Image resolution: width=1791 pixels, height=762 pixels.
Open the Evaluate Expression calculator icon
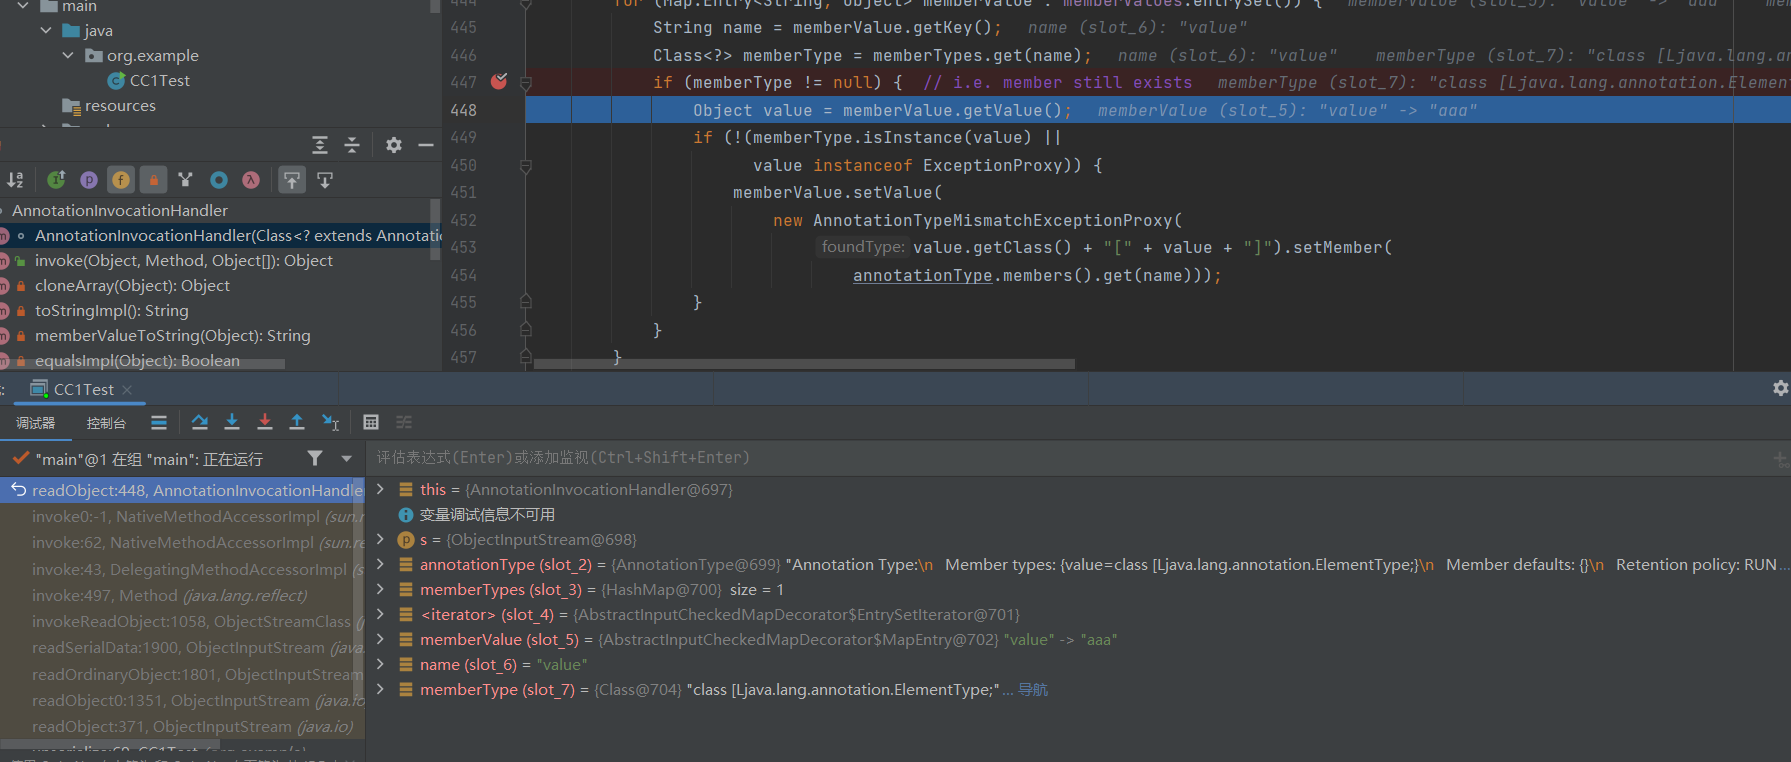[x=371, y=422]
